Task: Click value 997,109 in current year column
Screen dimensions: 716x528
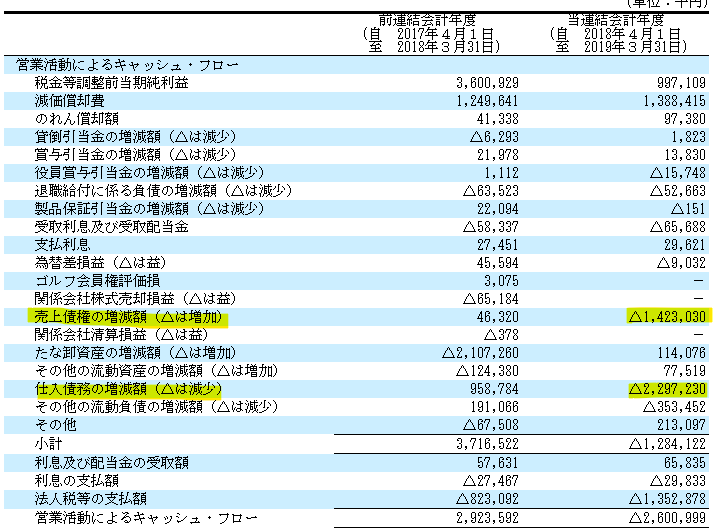Action: click(x=681, y=83)
